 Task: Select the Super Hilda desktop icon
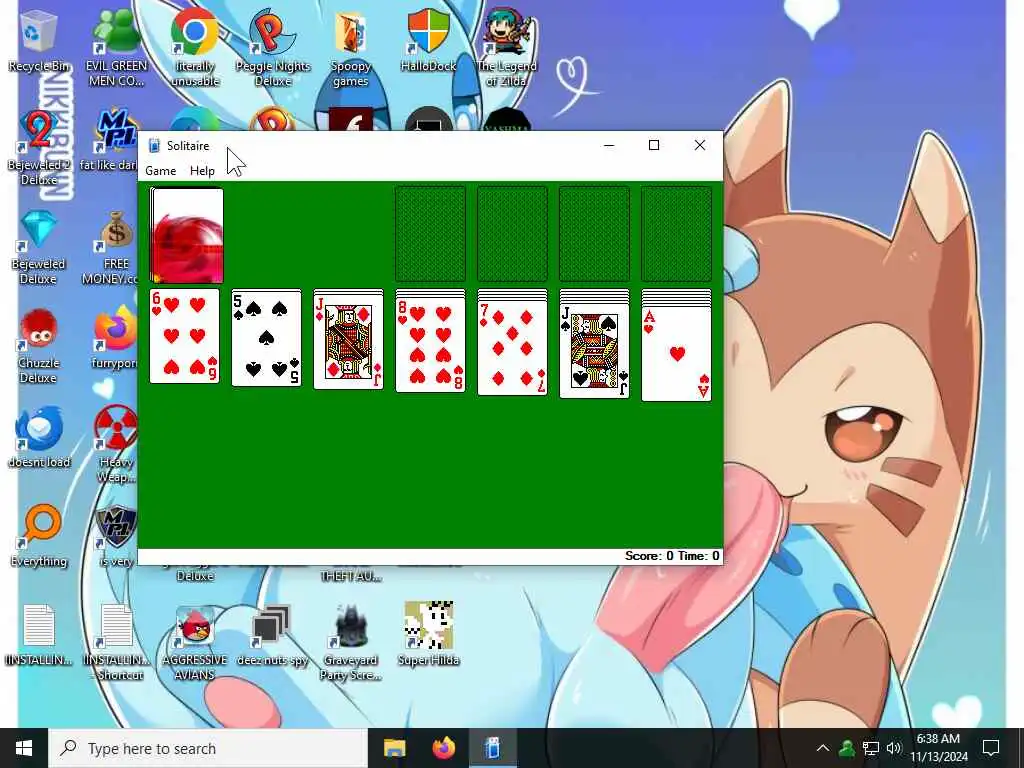428,635
